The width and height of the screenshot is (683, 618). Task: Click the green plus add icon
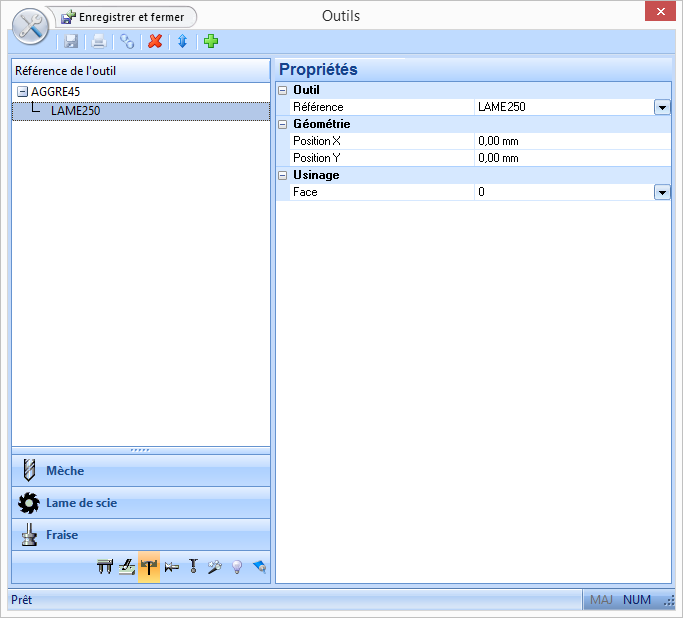point(210,41)
